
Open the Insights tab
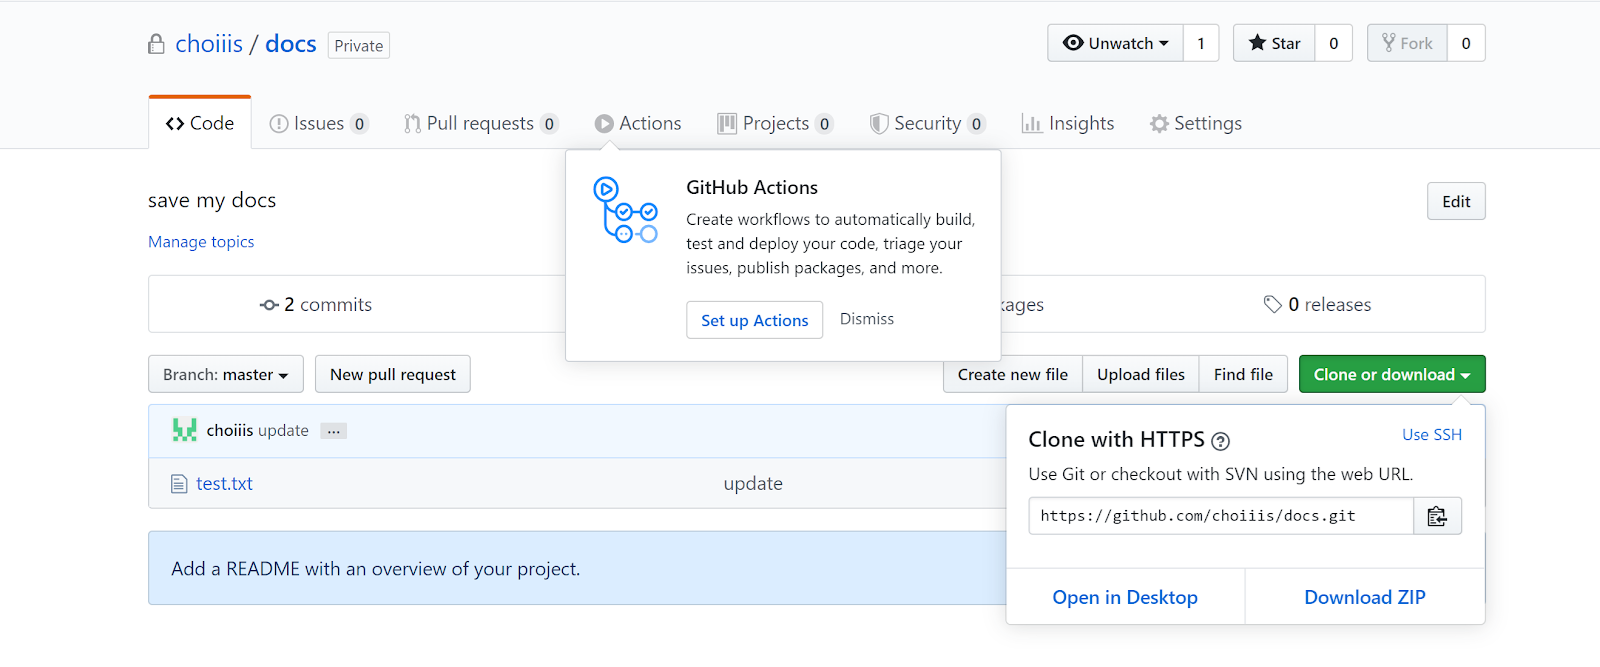click(x=1067, y=123)
